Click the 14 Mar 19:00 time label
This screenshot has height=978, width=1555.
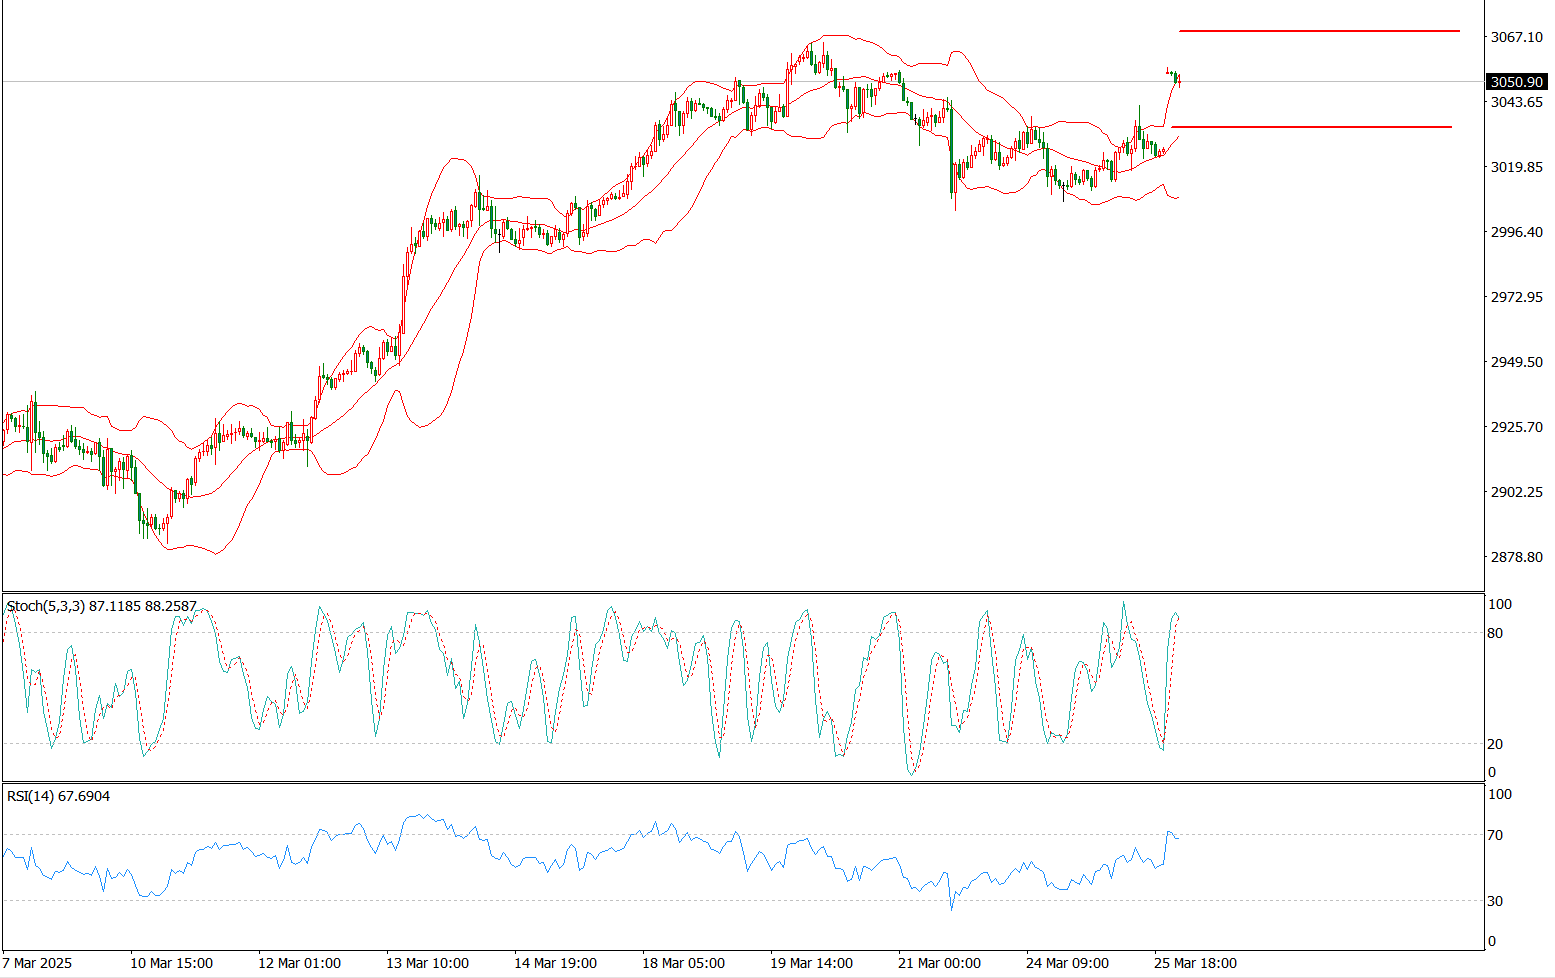click(555, 963)
